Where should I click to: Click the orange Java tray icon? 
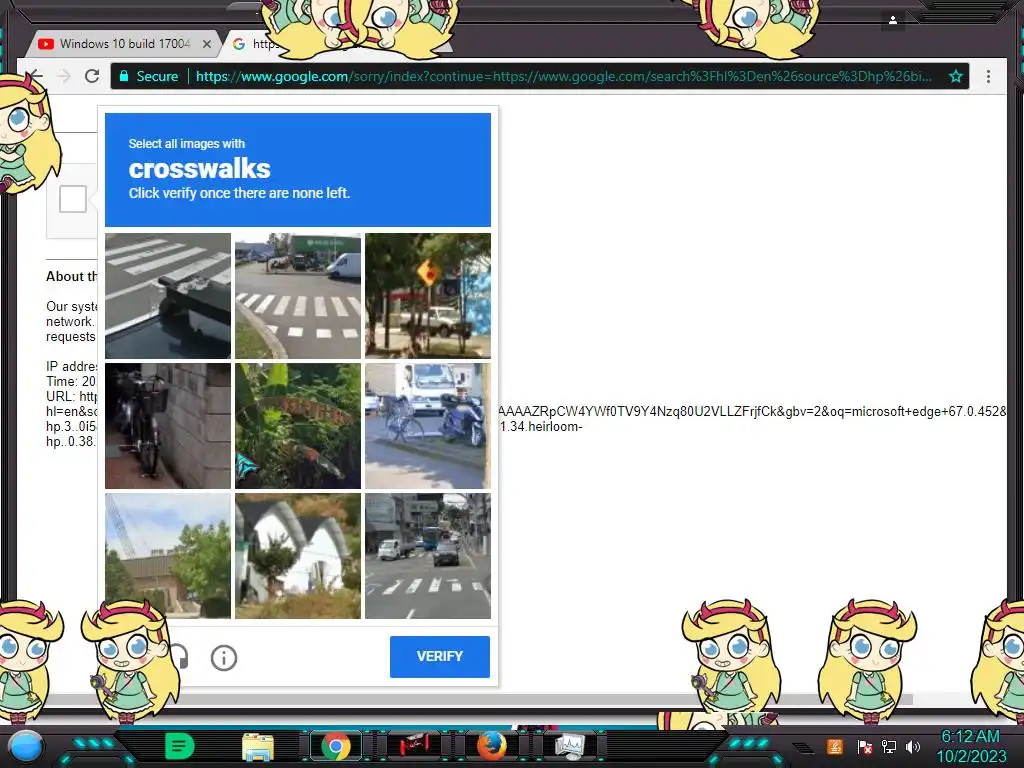pyautogui.click(x=835, y=746)
